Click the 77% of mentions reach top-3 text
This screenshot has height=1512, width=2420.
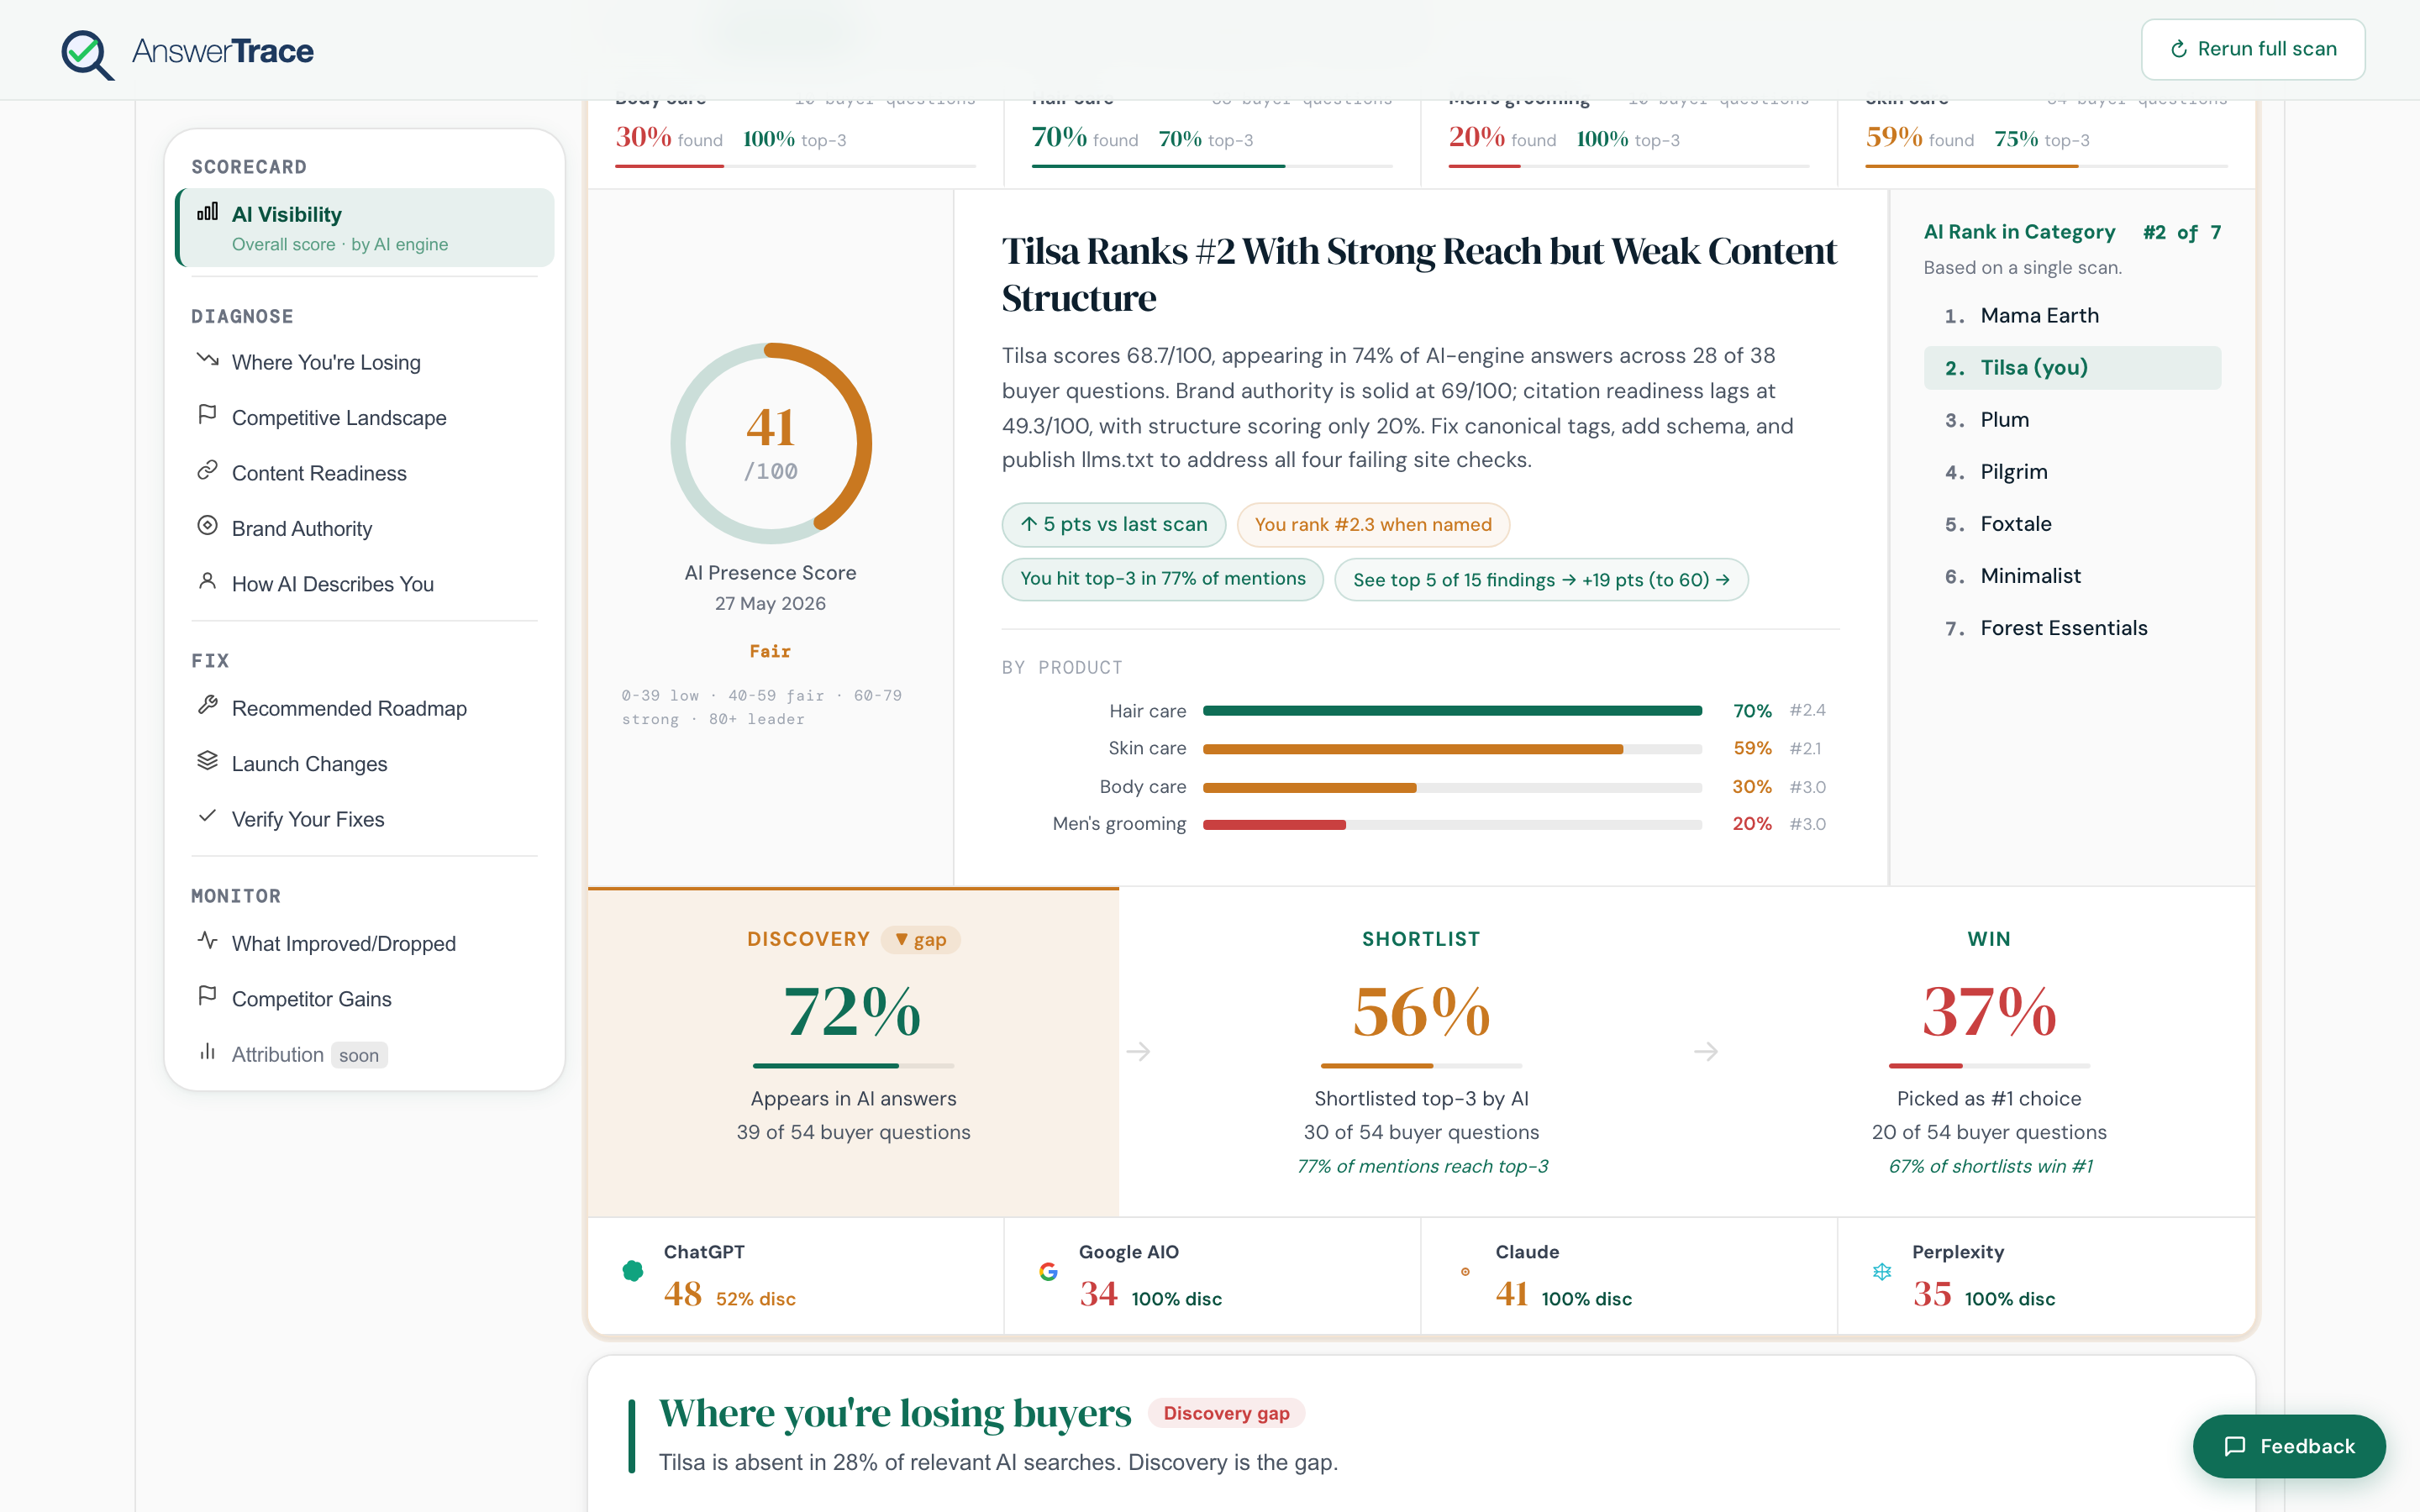(1422, 1166)
